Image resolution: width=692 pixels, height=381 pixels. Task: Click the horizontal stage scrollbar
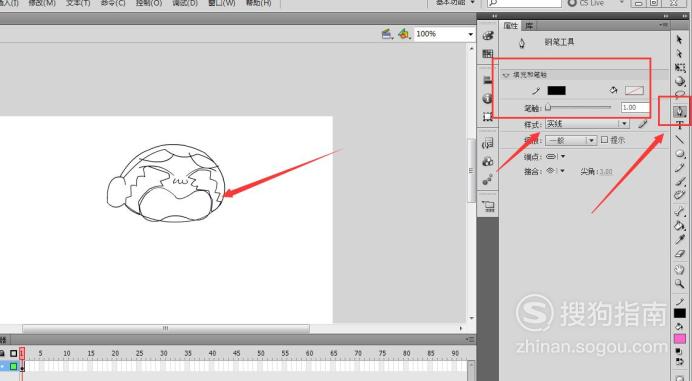click(x=166, y=328)
